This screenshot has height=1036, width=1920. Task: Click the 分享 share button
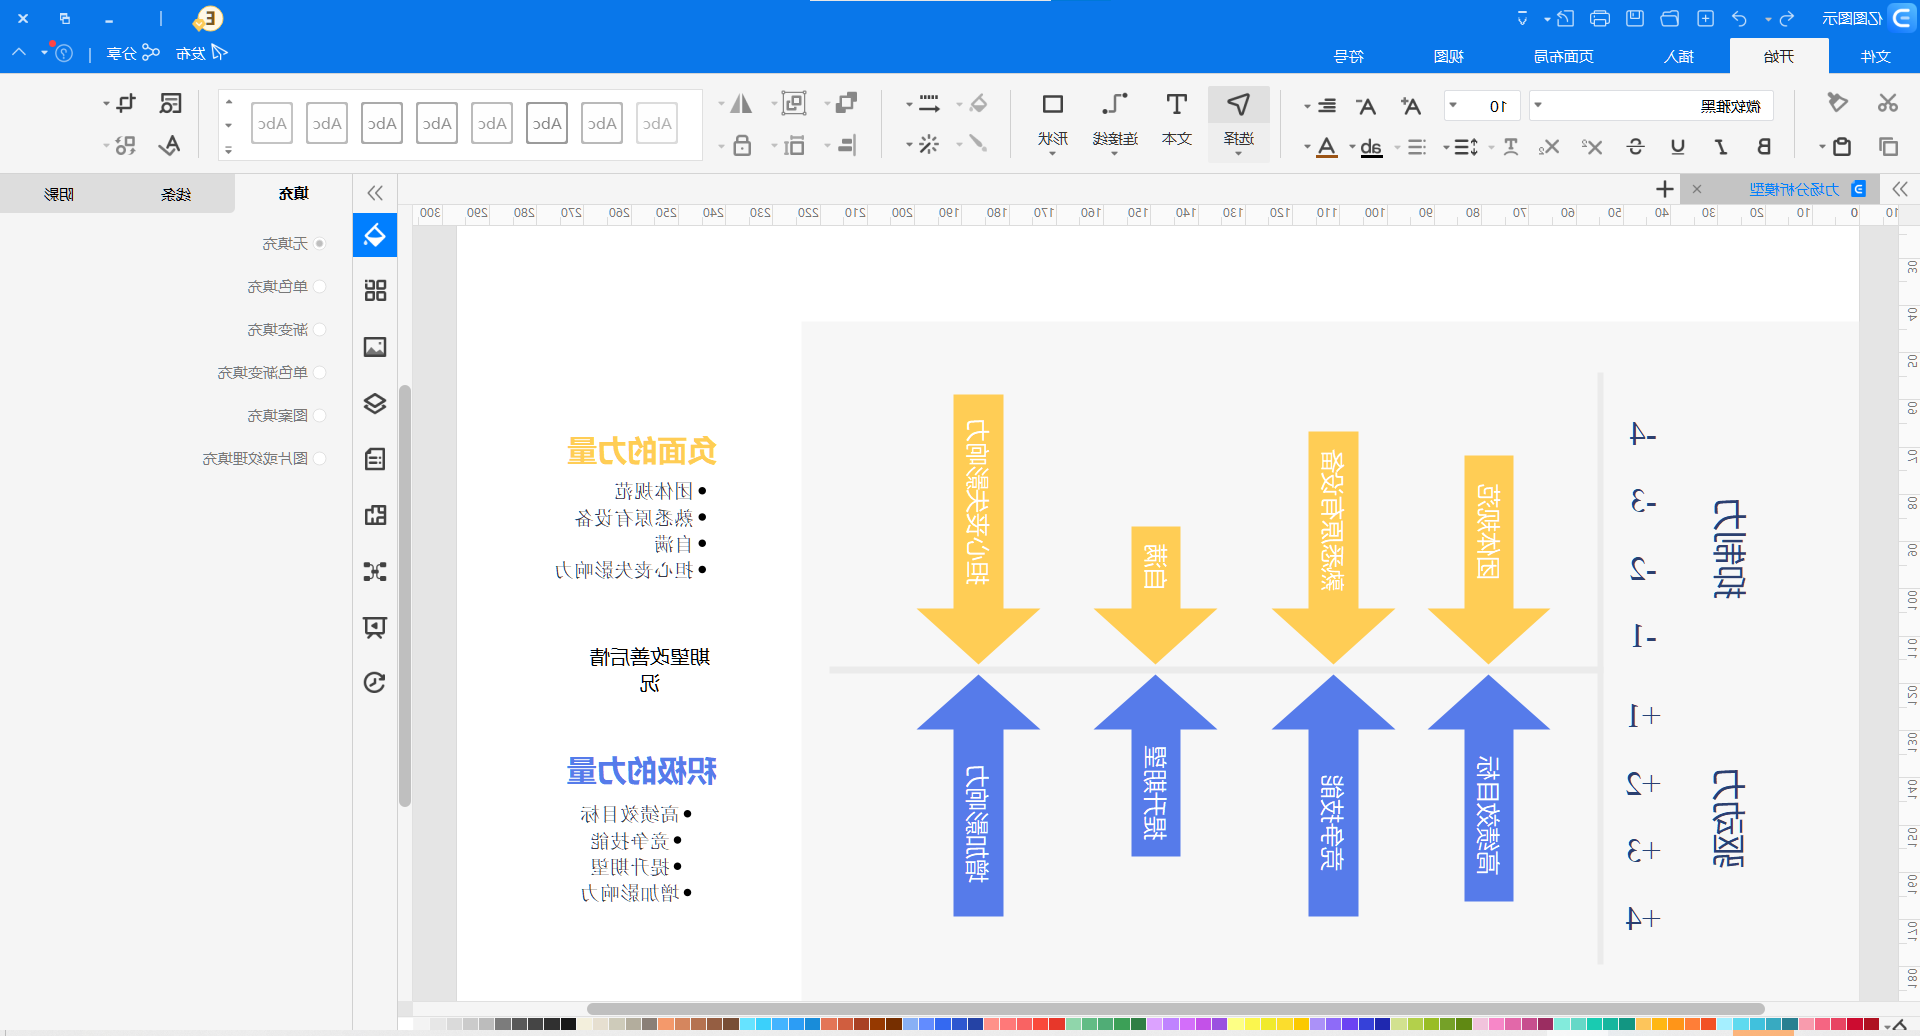[133, 53]
